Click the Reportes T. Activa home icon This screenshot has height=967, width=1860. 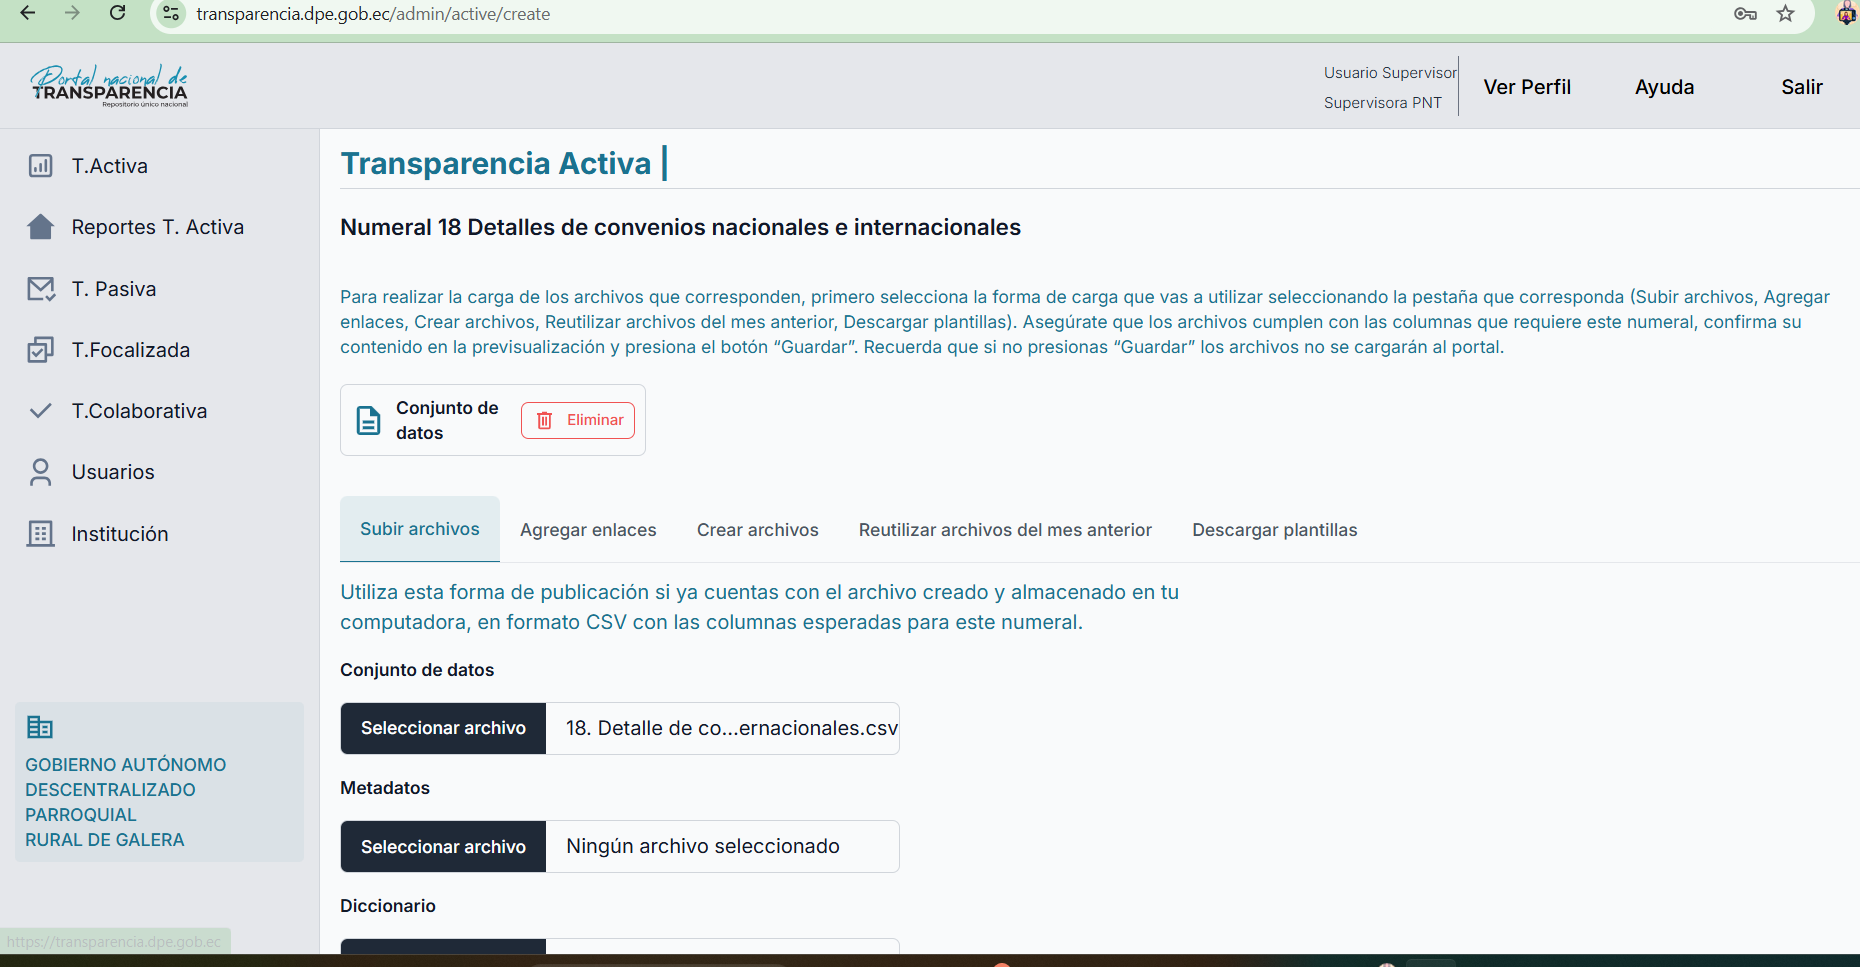pos(40,227)
